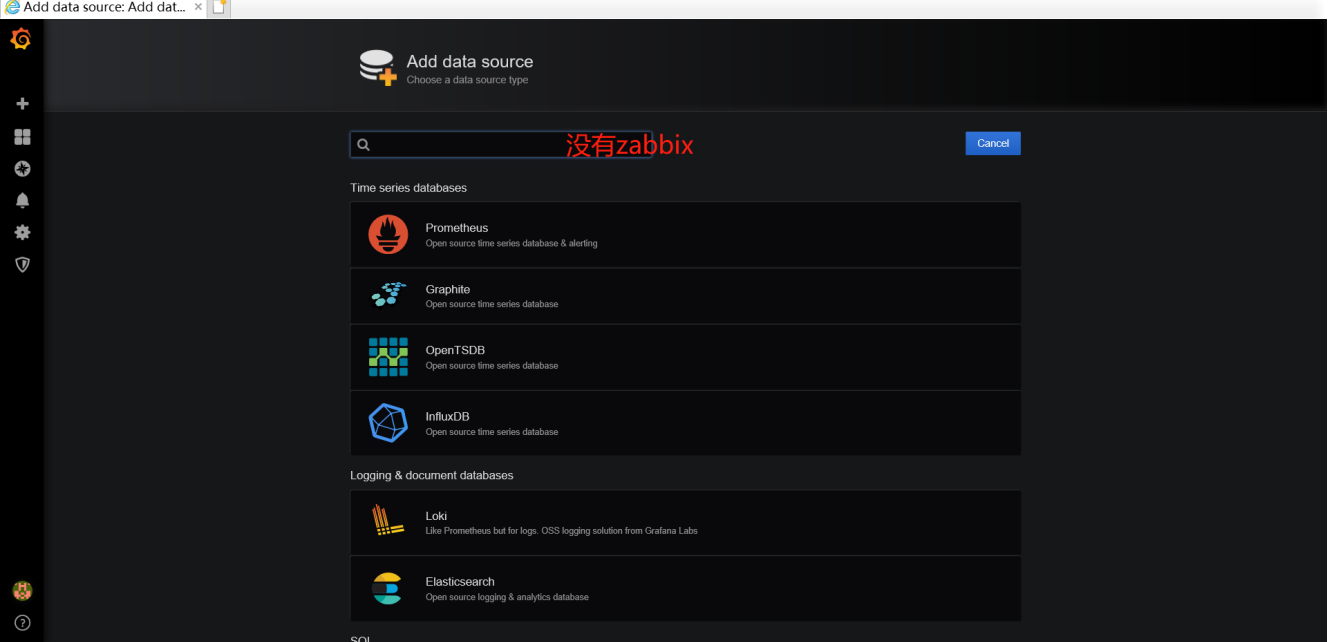Image resolution: width=1329 pixels, height=642 pixels.
Task: Open the Help question mark icon
Action: pyautogui.click(x=22, y=623)
